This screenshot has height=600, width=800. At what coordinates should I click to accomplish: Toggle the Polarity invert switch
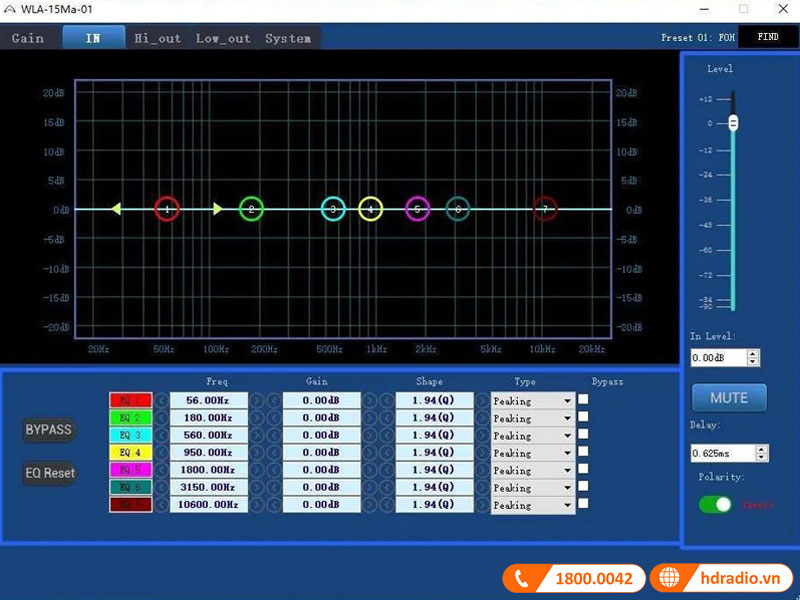point(715,504)
